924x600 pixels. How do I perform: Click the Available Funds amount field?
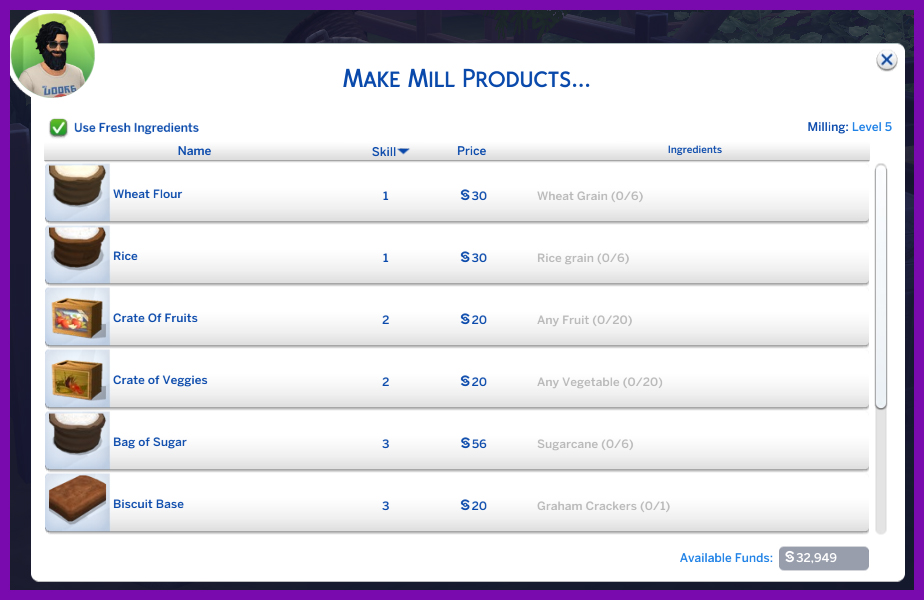[823, 558]
